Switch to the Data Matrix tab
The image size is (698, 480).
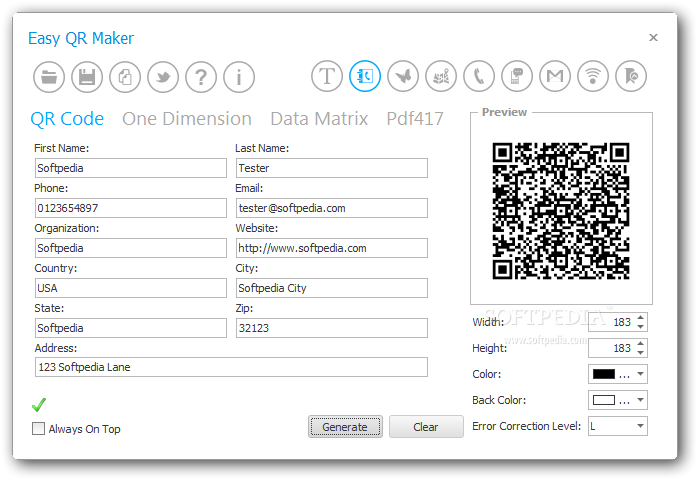pos(319,119)
